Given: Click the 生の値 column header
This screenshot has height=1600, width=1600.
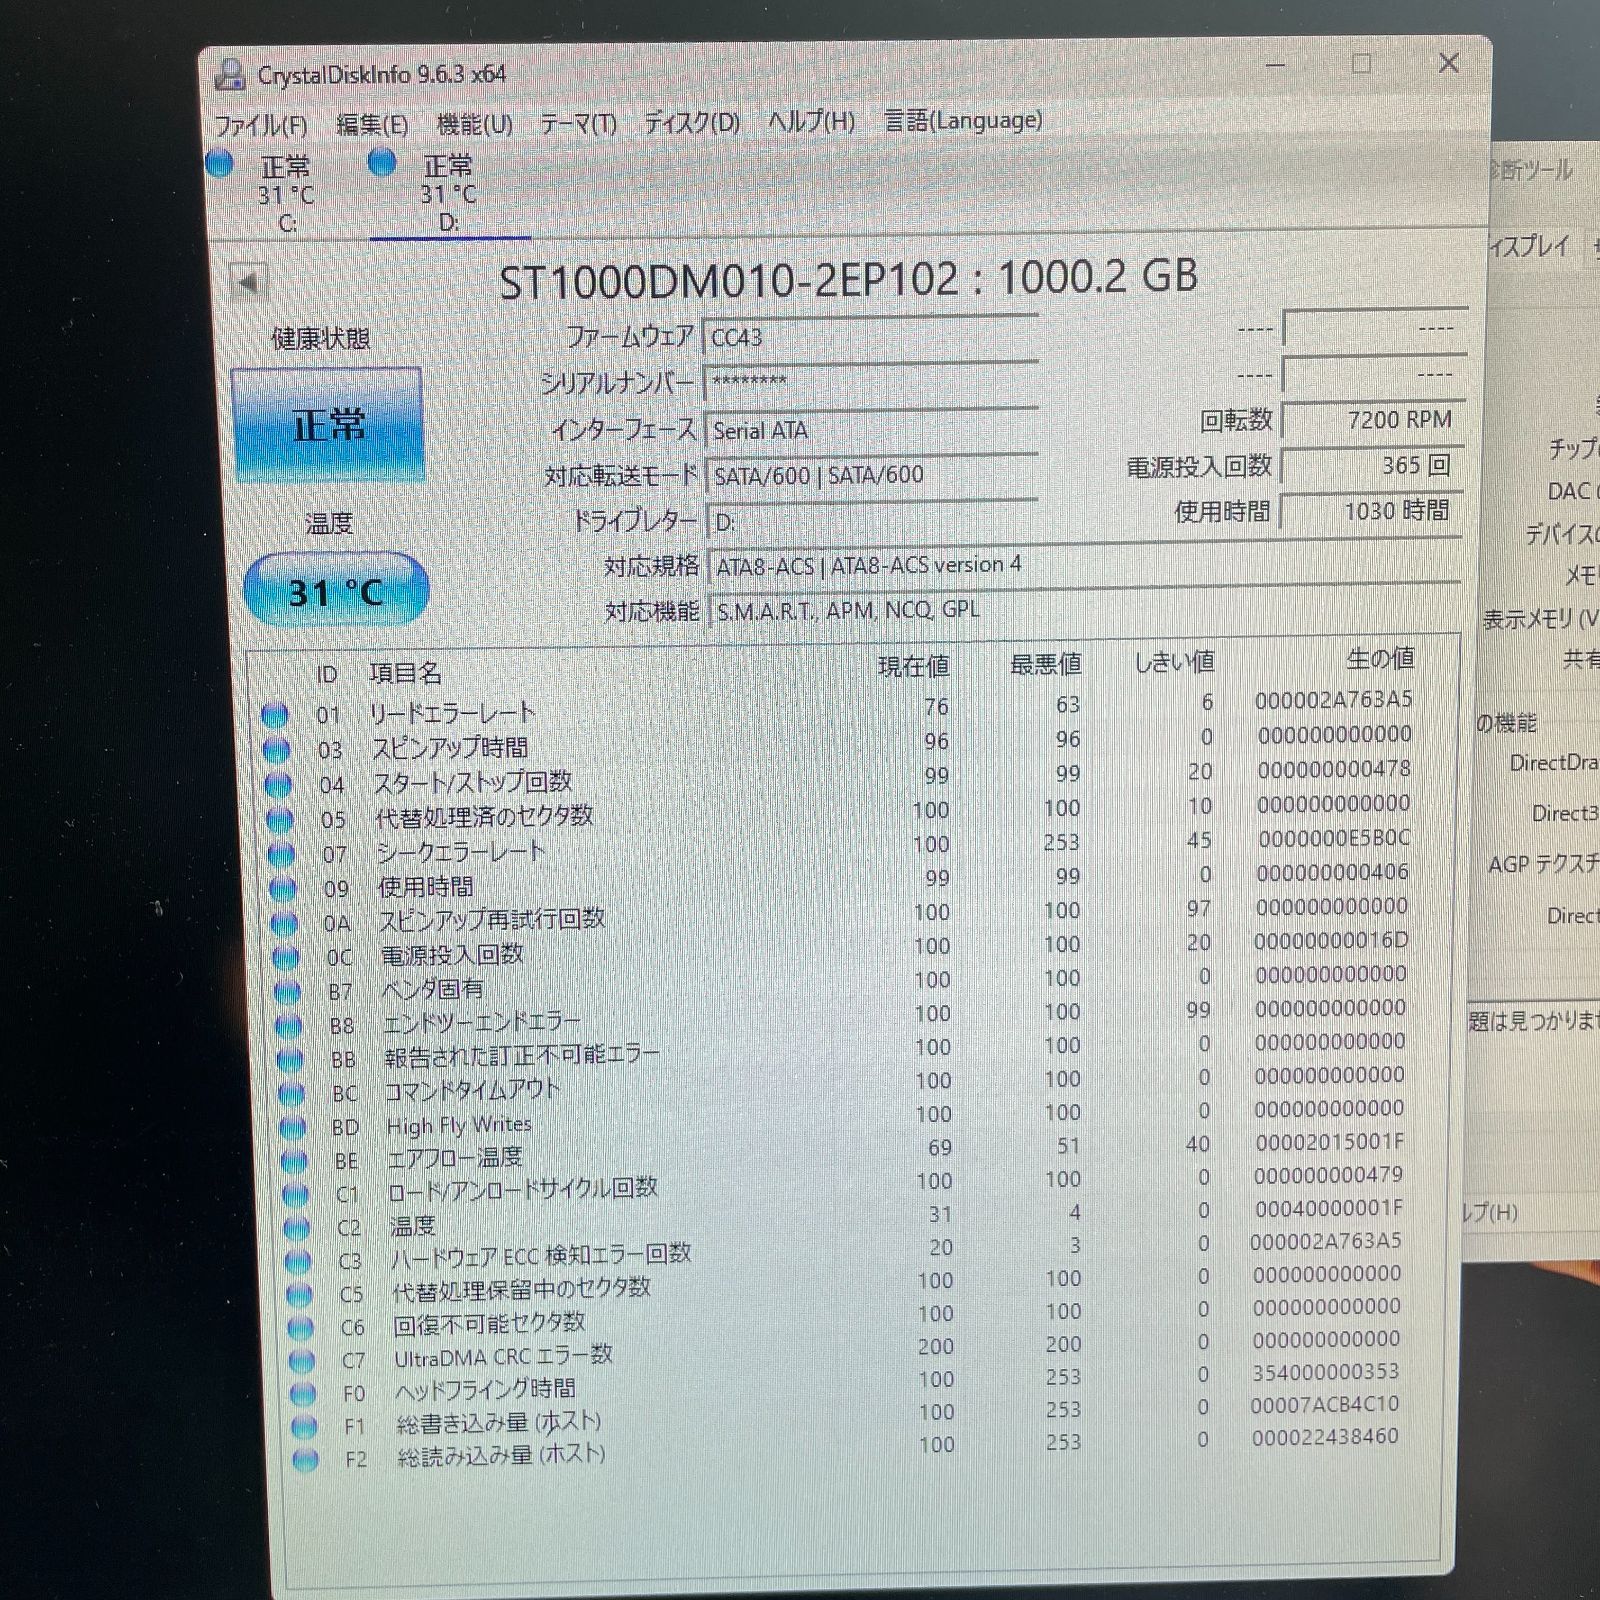Looking at the screenshot, I should point(1380,658).
